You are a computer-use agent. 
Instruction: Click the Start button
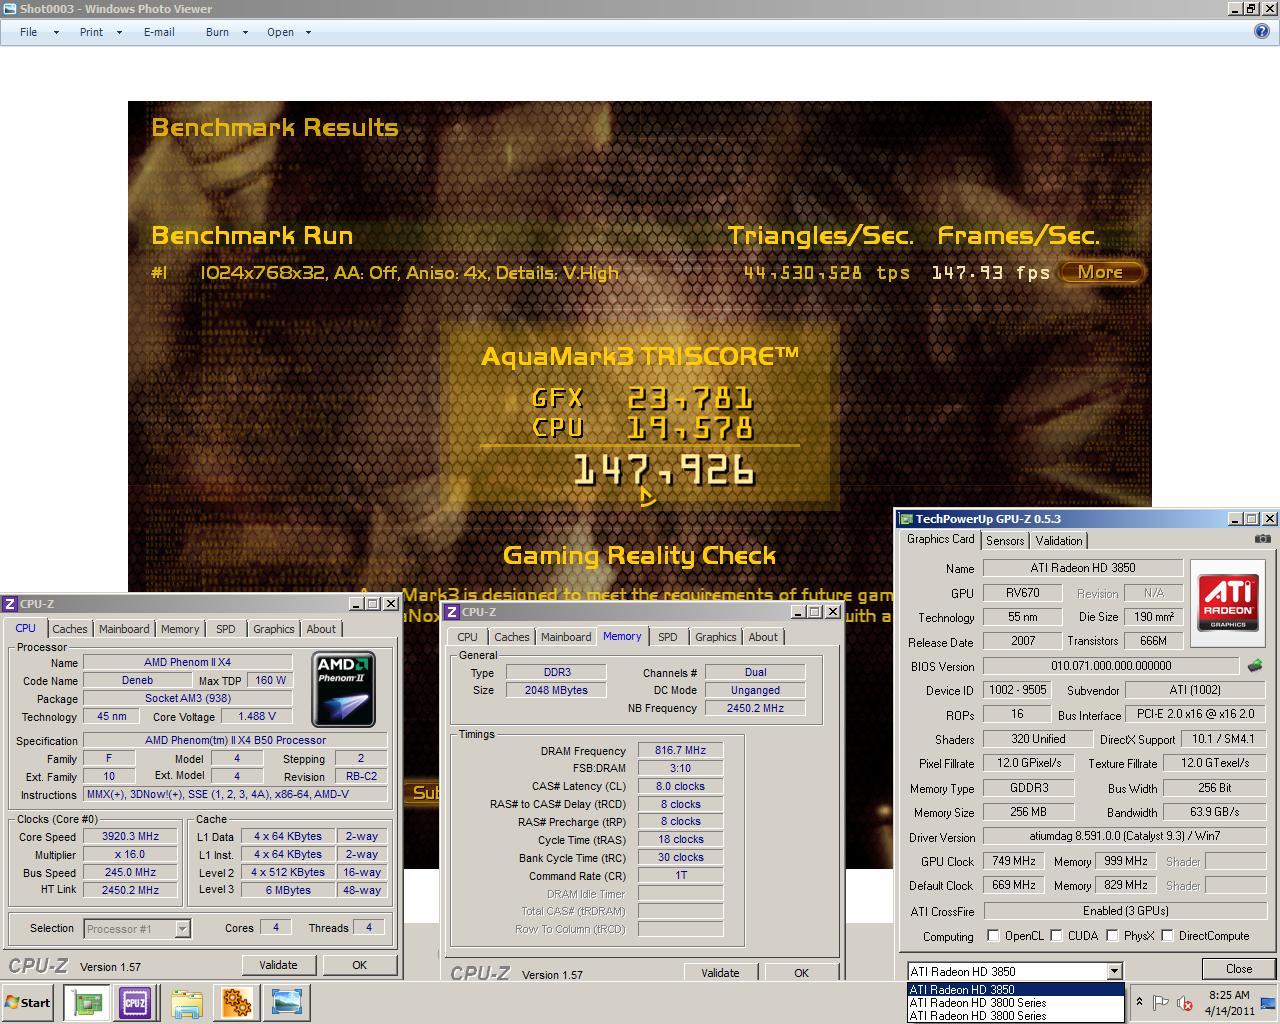tap(28, 1003)
